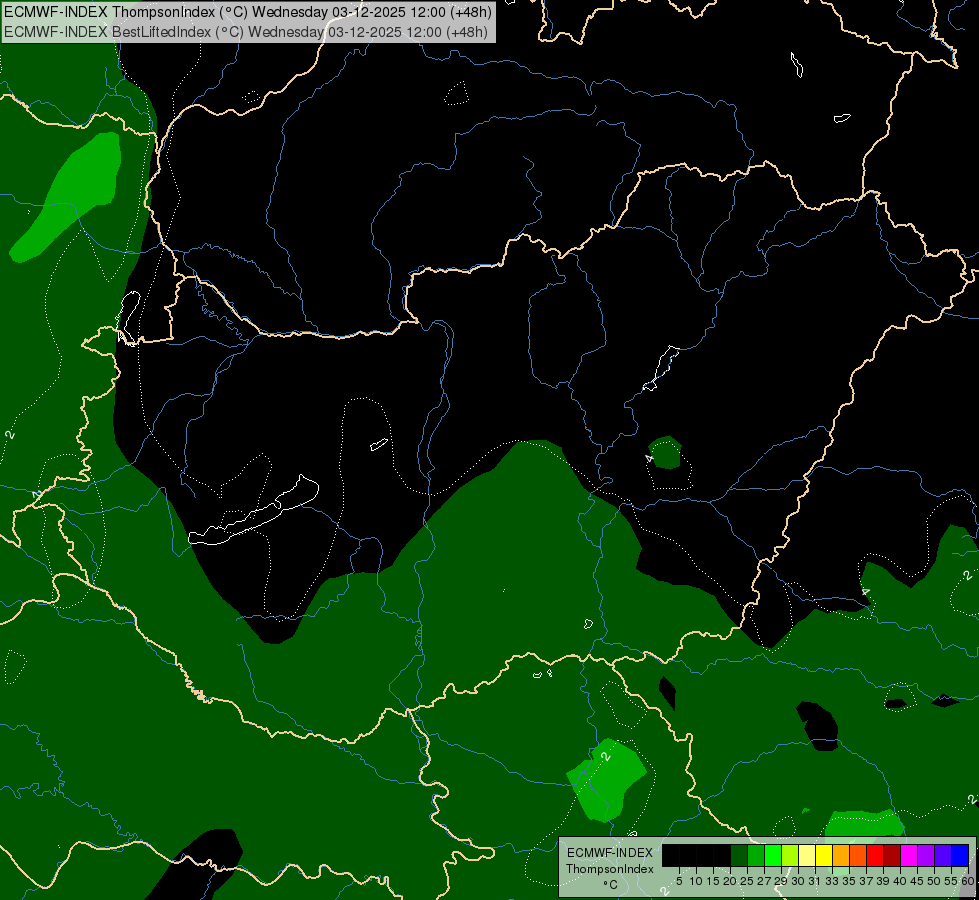Click the legend value label 10
Viewport: 979px width, 900px height.
click(x=696, y=881)
